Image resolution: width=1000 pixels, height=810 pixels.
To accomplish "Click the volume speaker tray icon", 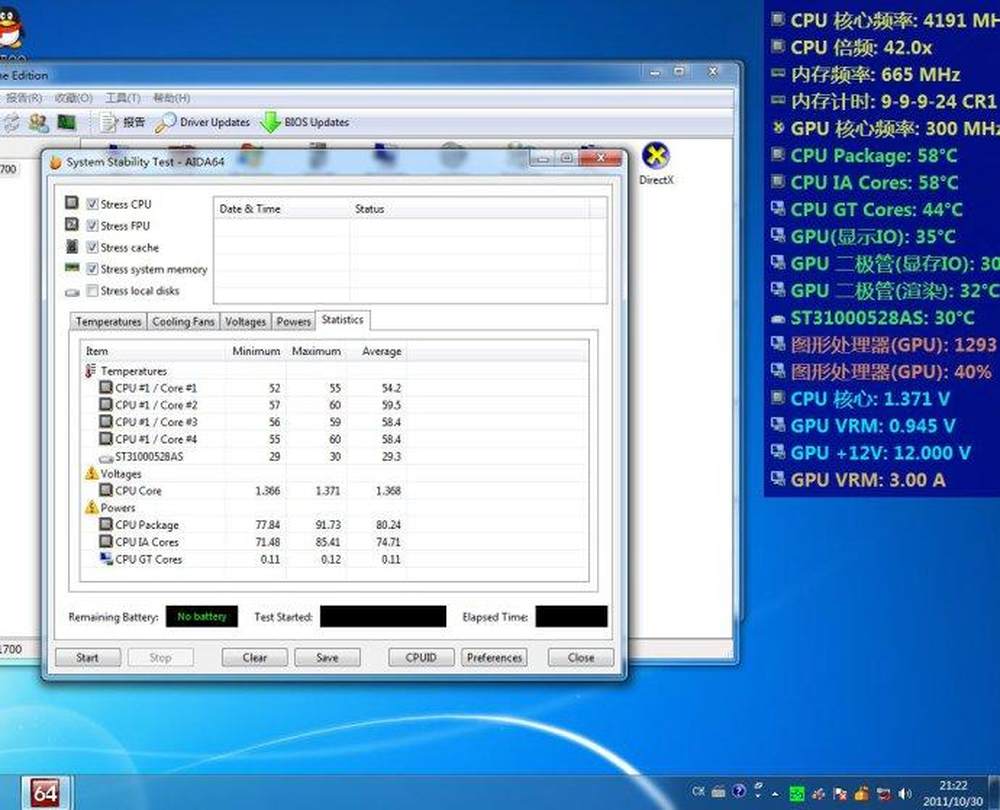I will (x=905, y=794).
